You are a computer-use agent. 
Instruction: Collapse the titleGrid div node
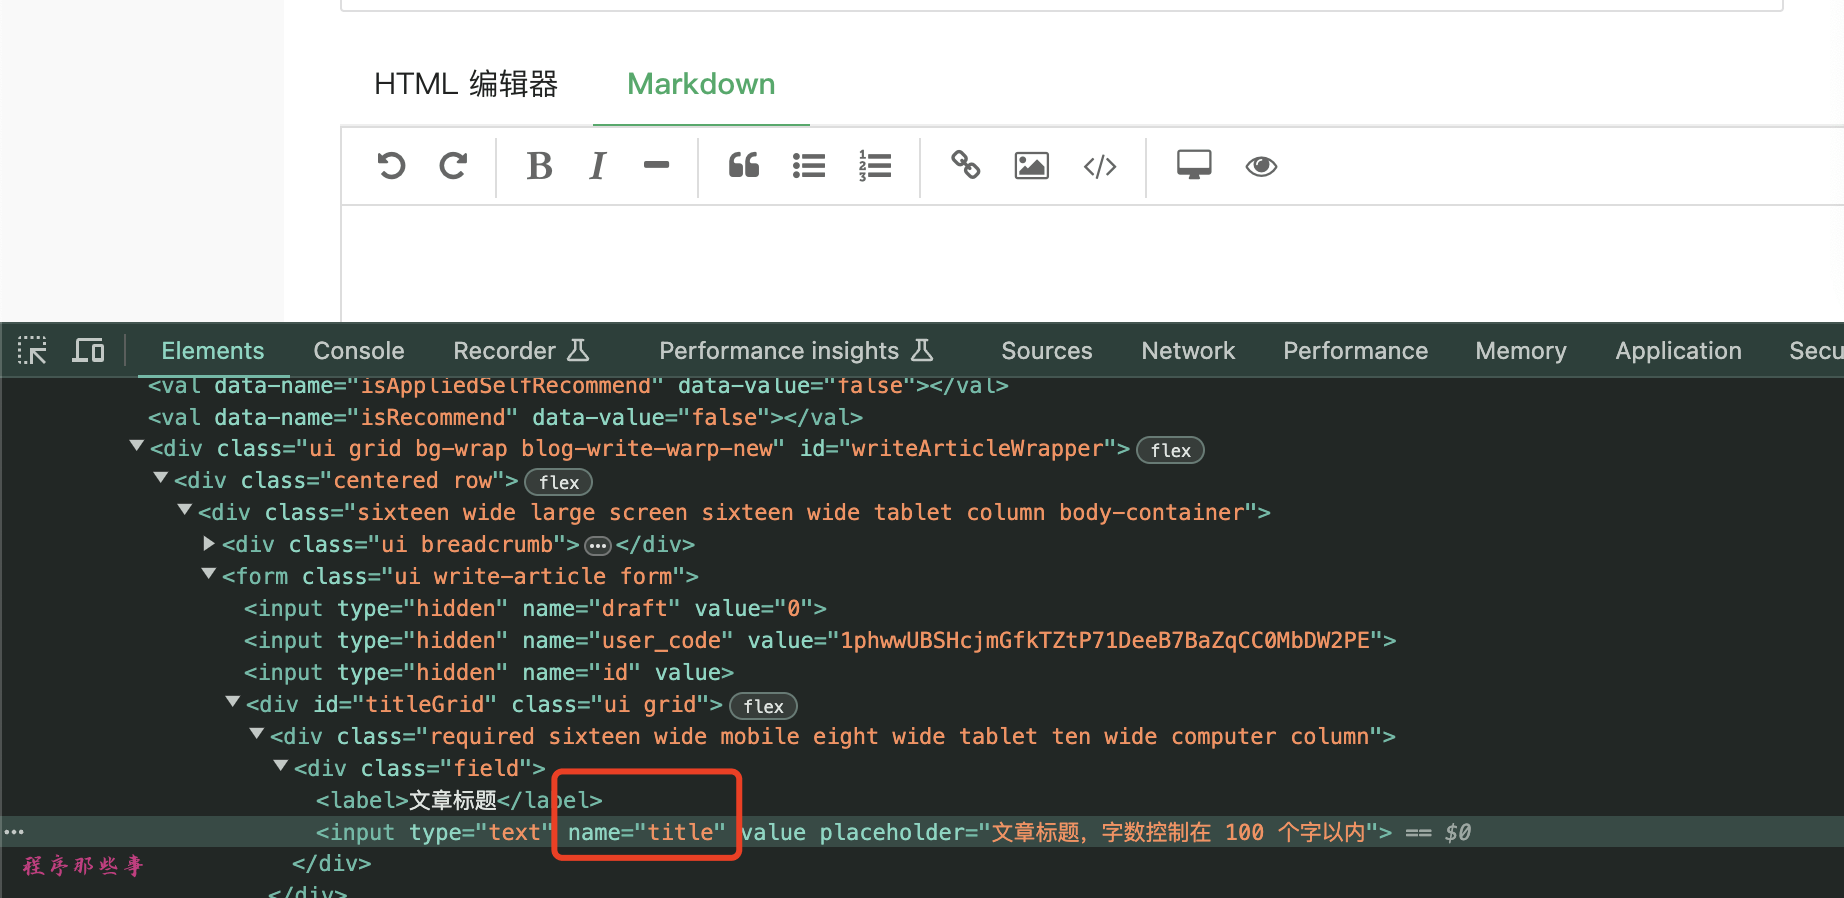coord(233,703)
